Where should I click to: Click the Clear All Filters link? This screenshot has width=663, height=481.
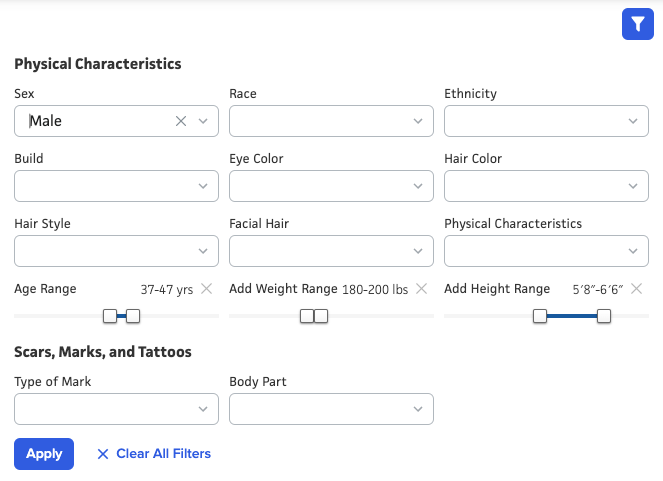point(163,454)
